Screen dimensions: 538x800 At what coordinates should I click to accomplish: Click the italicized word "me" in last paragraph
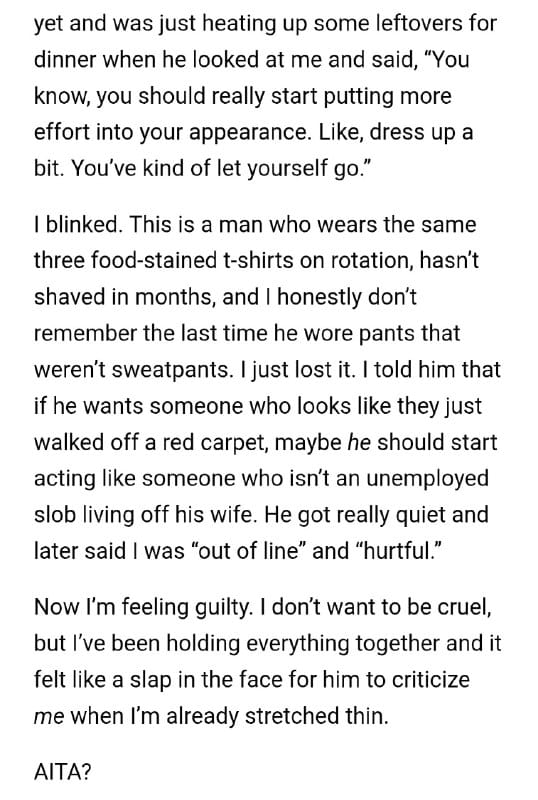49,716
